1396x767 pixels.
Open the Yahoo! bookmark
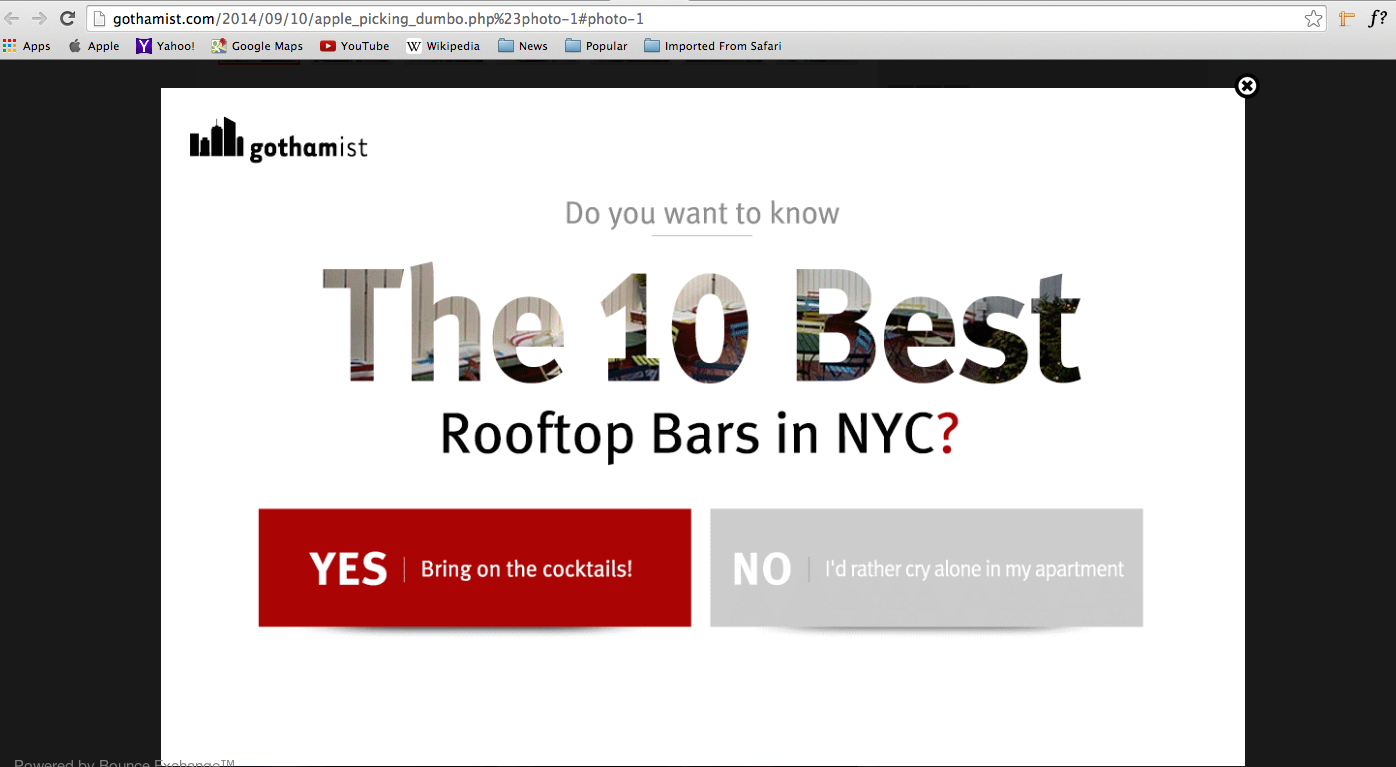pyautogui.click(x=166, y=46)
